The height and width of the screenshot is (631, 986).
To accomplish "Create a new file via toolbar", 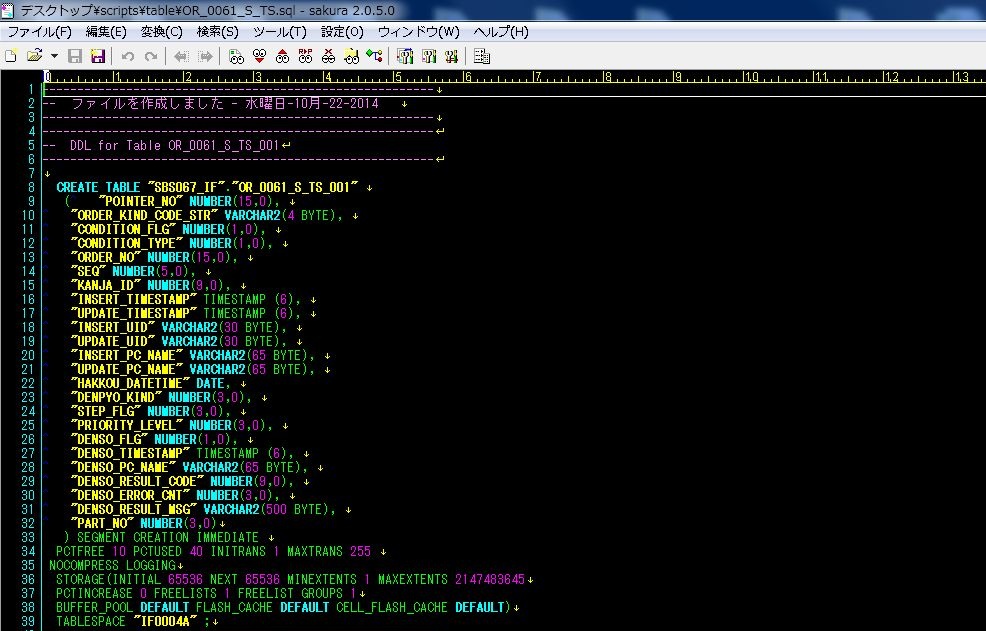I will (x=11, y=56).
